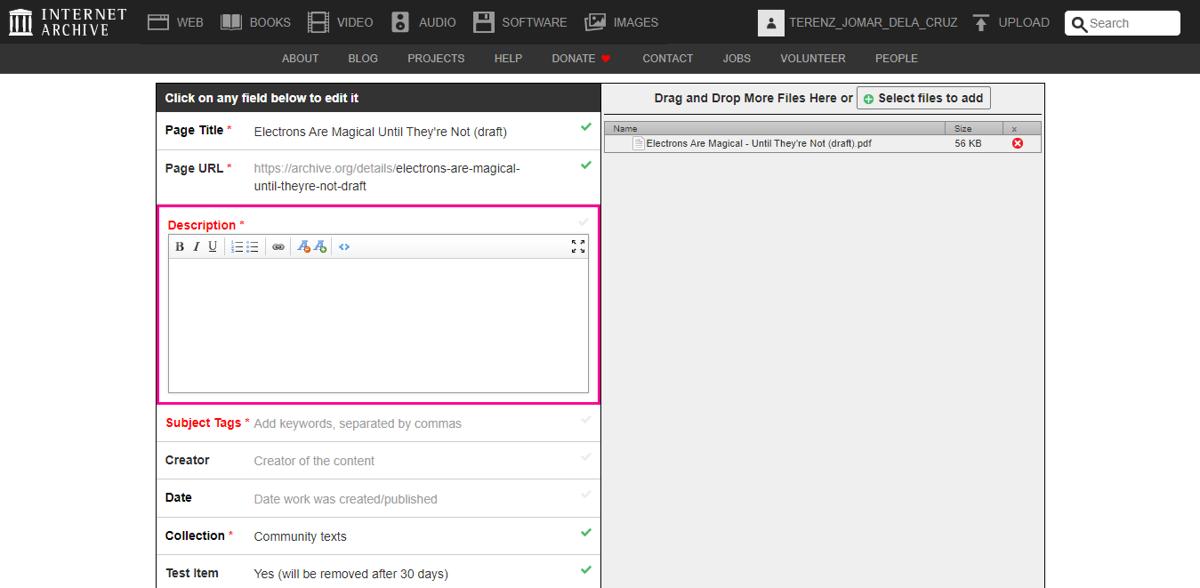The width and height of the screenshot is (1200, 588).
Task: Expand the Description editor to fullscreen
Action: [577, 246]
